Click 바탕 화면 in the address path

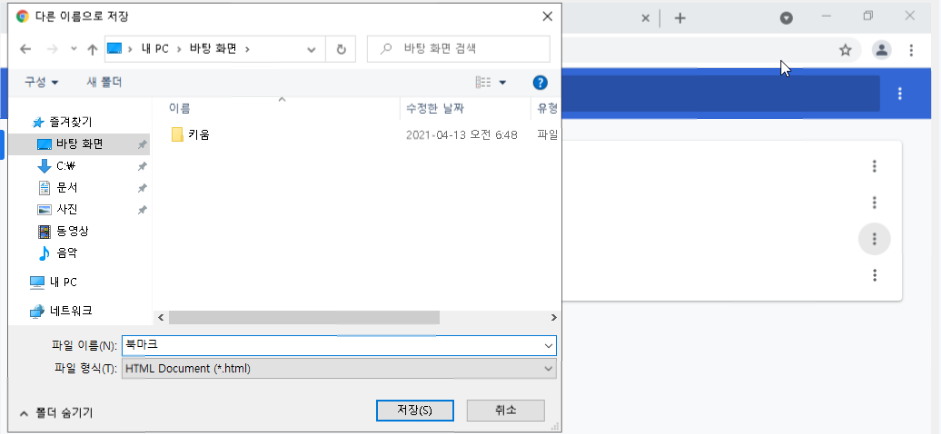pos(215,49)
